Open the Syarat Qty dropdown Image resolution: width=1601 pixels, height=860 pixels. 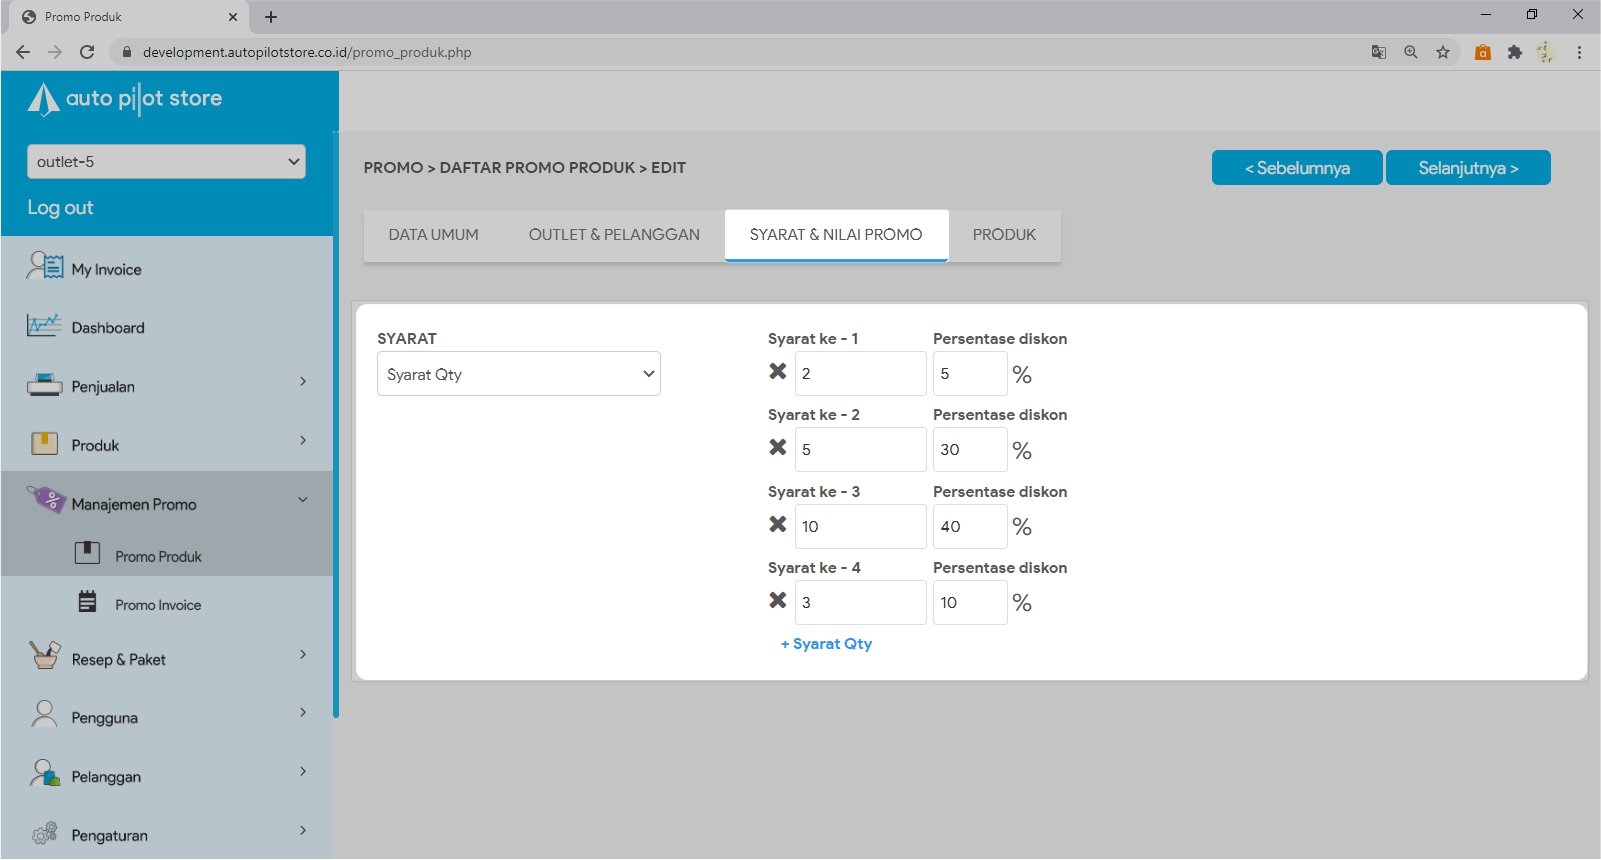click(x=518, y=374)
